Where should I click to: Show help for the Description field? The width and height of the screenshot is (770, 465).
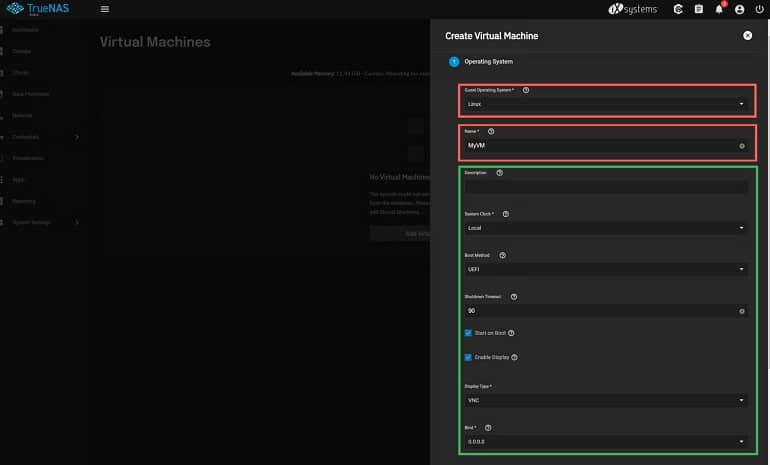pyautogui.click(x=499, y=173)
